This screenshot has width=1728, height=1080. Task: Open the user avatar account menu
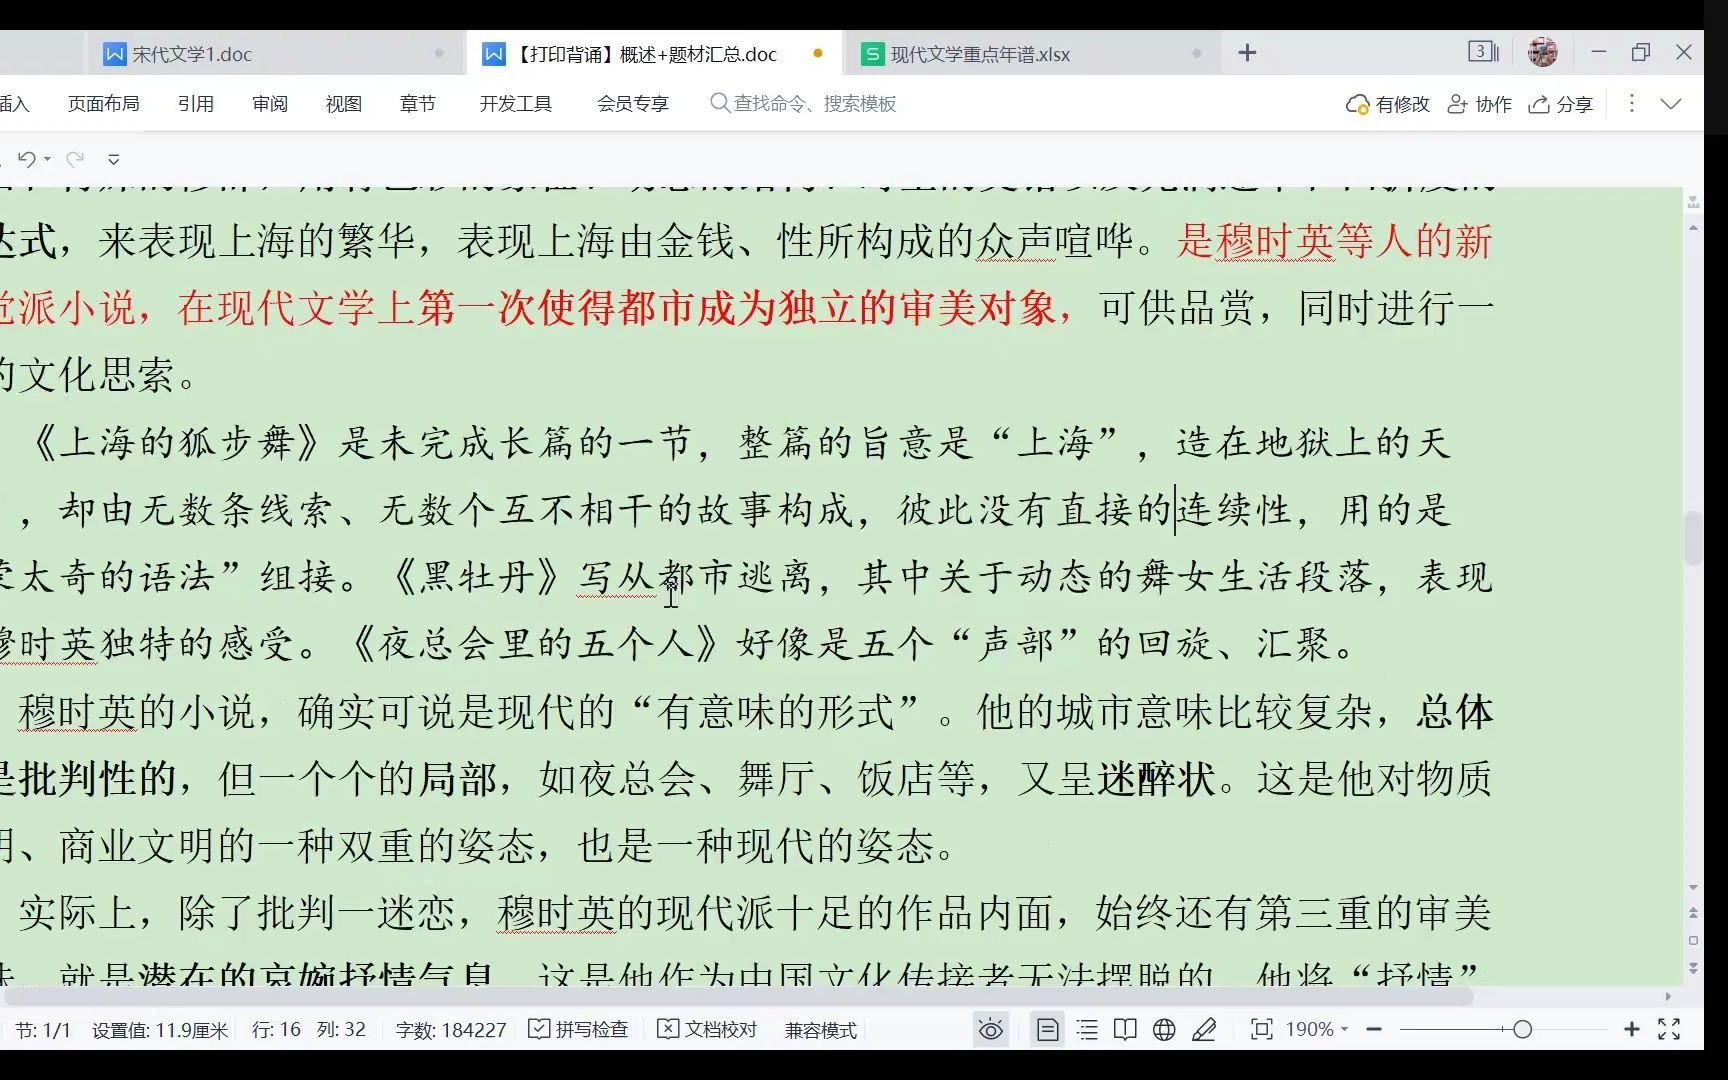coord(1543,52)
